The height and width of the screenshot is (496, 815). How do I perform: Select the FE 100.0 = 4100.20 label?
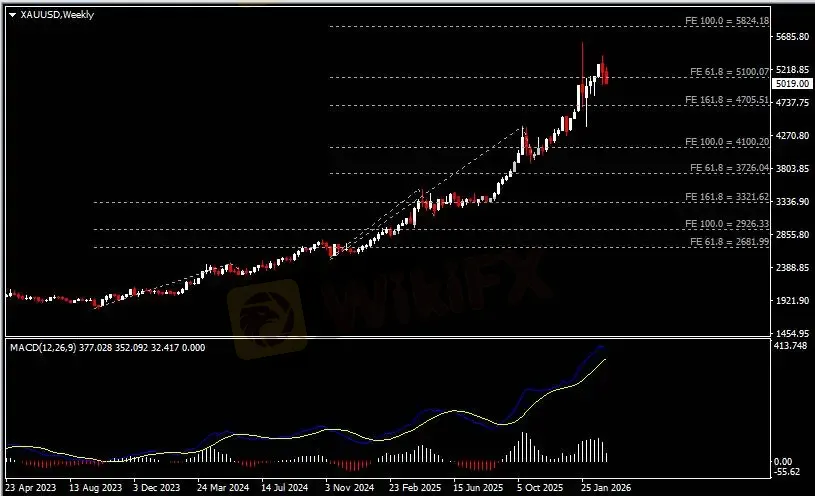click(727, 141)
